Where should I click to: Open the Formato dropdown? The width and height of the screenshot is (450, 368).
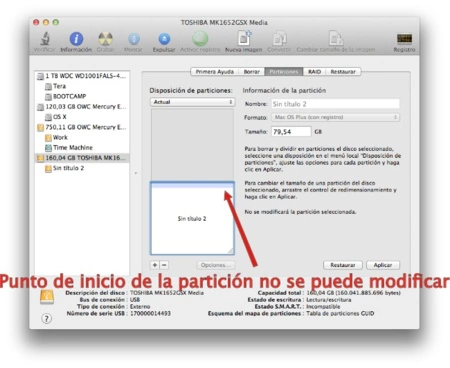point(336,117)
